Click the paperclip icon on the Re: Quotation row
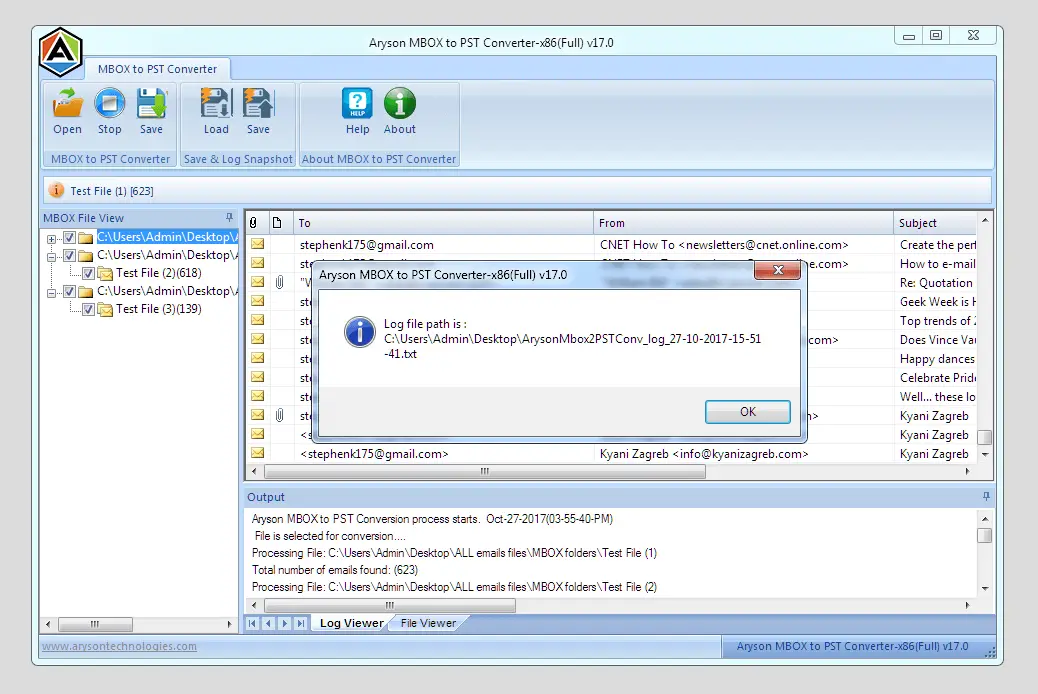This screenshot has height=694, width=1038. pos(279,283)
